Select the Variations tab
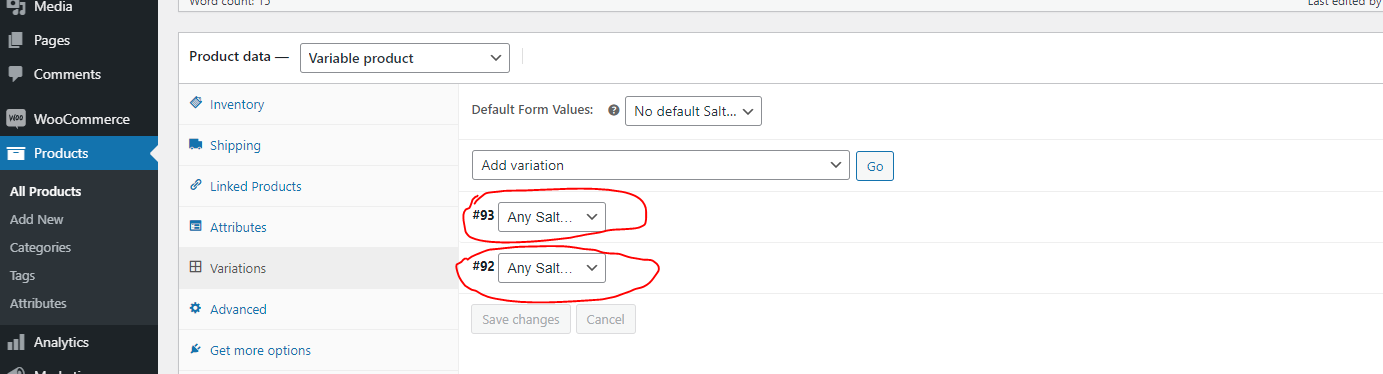The height and width of the screenshot is (374, 1383). [318, 268]
